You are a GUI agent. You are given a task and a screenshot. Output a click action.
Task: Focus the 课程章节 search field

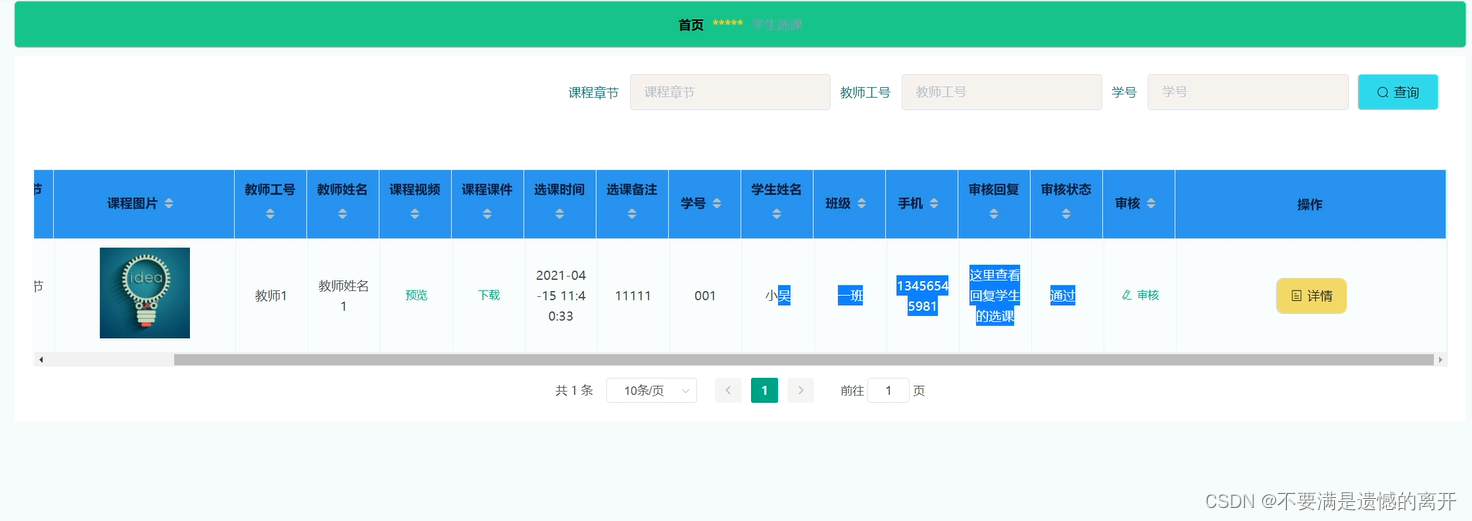[x=730, y=92]
